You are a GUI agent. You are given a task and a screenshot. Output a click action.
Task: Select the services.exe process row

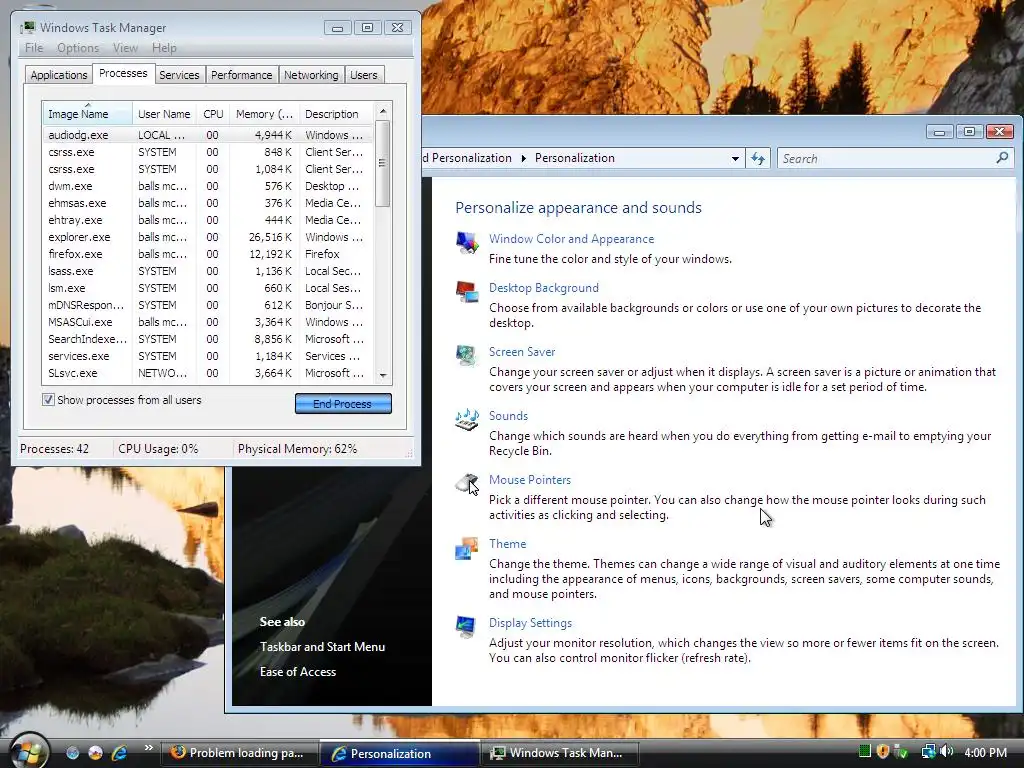(208, 356)
